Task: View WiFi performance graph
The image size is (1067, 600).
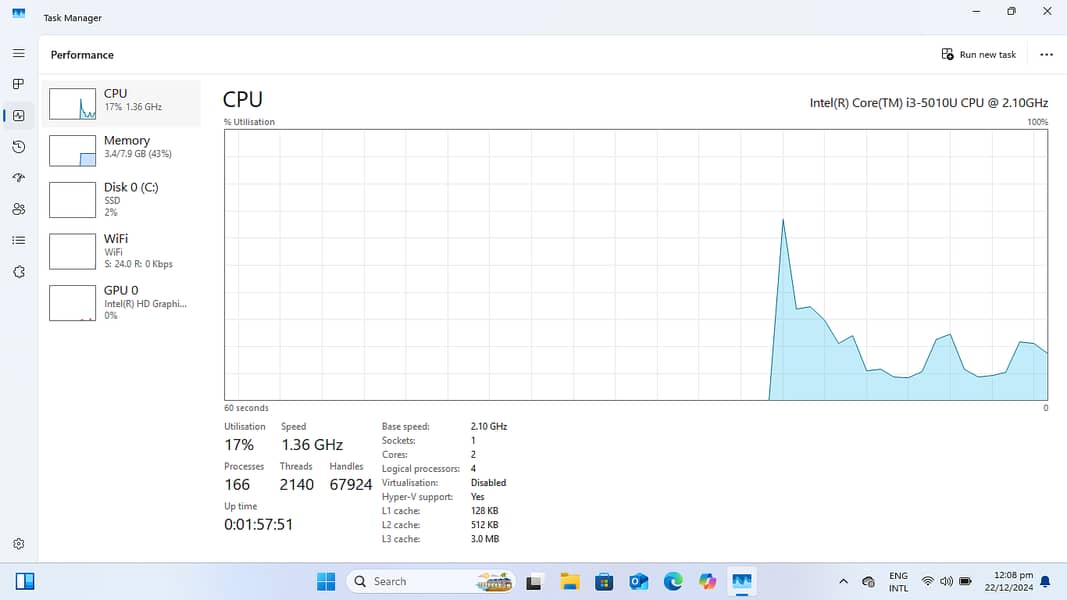Action: (x=121, y=251)
